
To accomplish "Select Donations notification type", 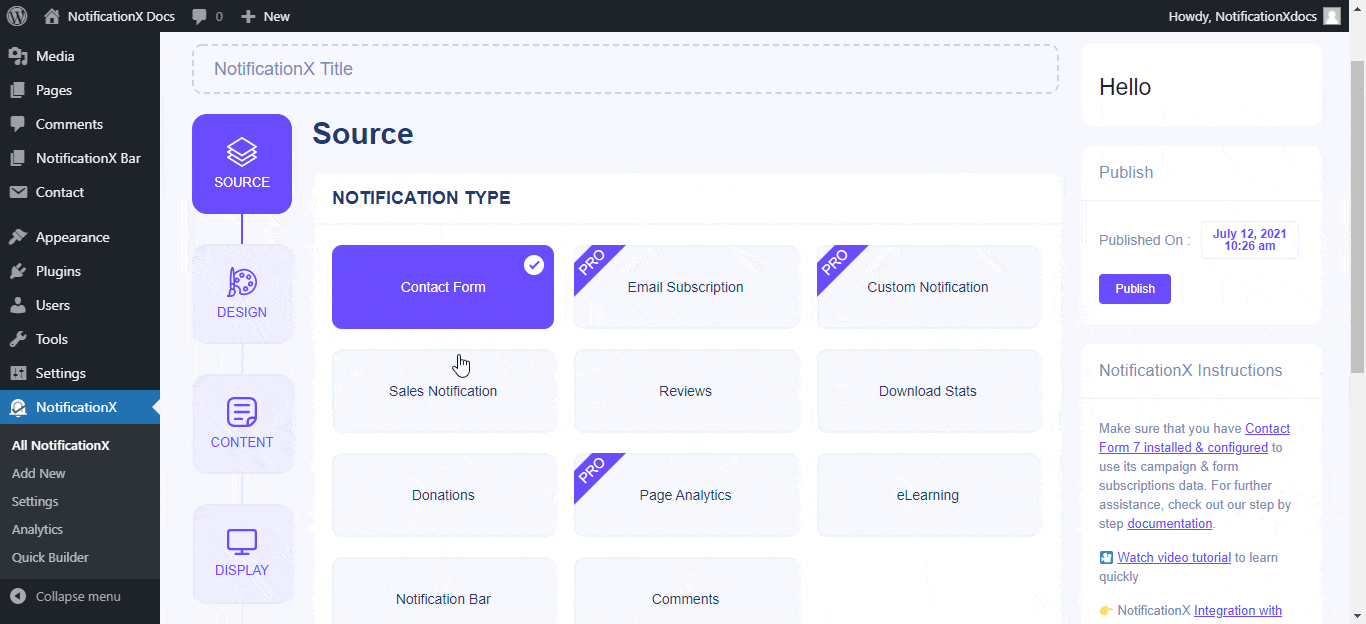I will [x=443, y=495].
